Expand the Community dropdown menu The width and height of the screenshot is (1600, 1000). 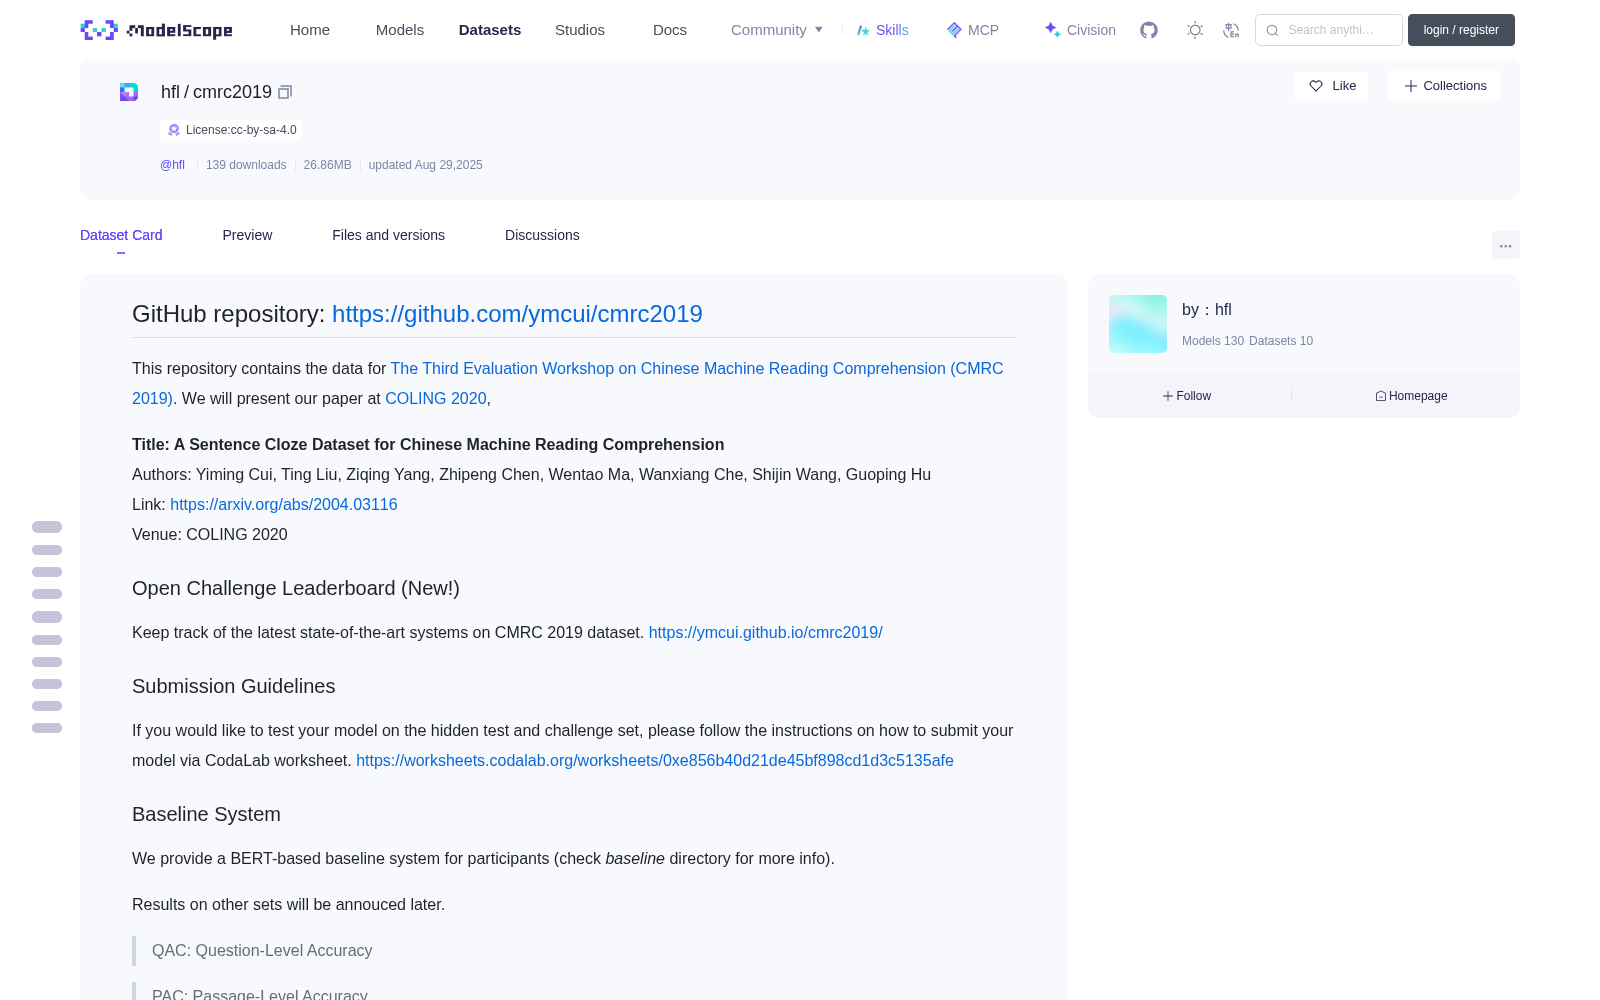tap(777, 30)
